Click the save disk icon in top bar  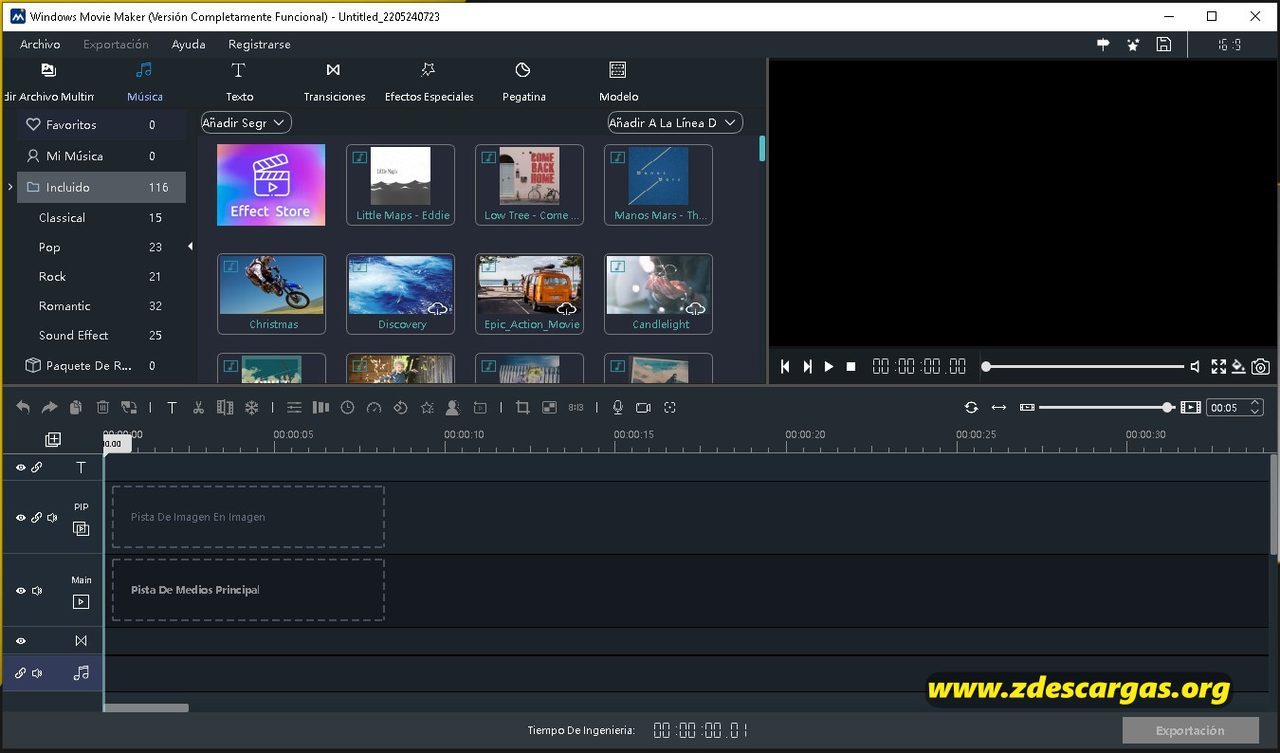coord(1163,44)
